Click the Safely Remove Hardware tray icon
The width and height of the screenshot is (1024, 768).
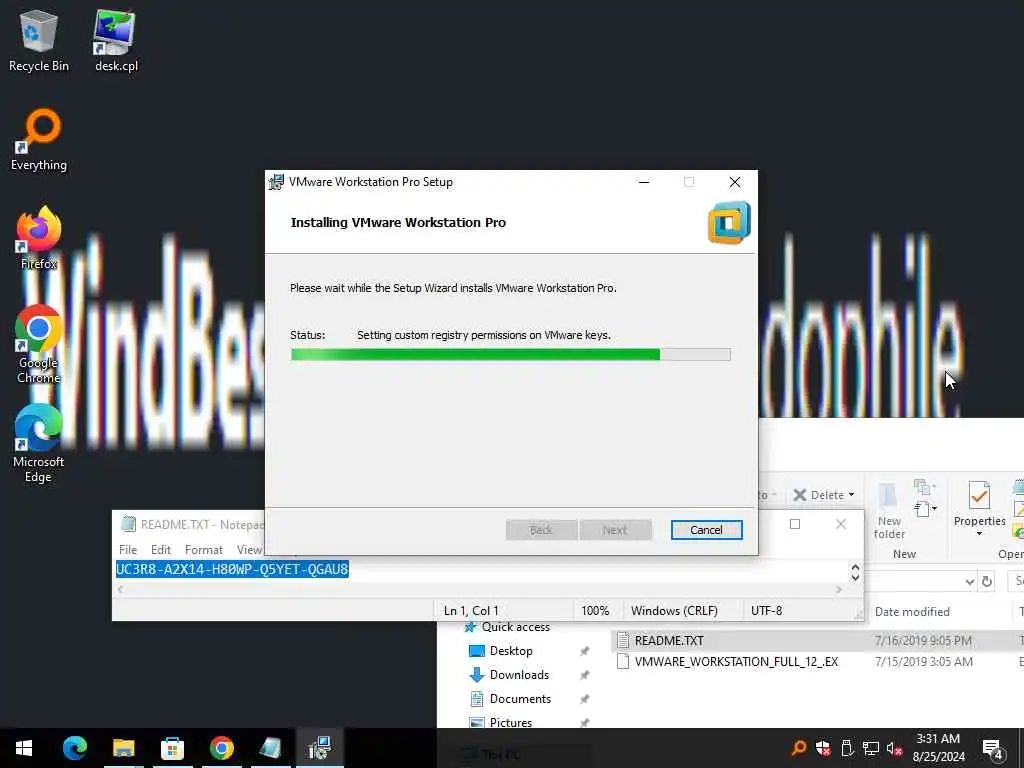(x=847, y=748)
